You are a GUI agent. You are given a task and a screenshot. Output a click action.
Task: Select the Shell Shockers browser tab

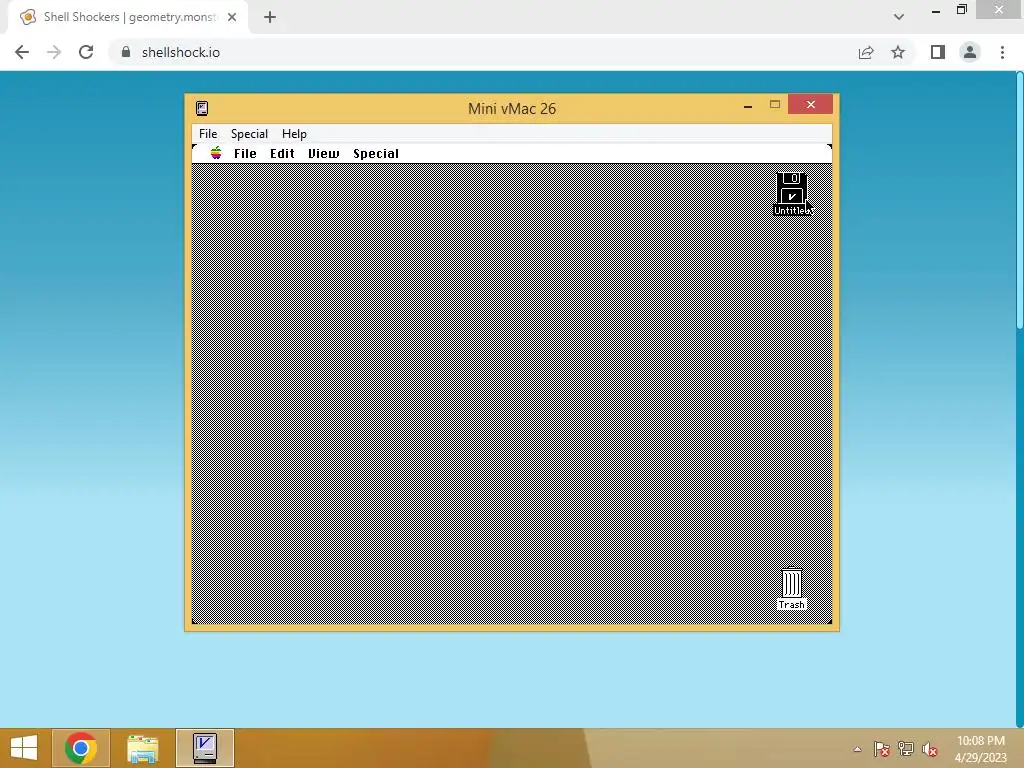[x=129, y=17]
